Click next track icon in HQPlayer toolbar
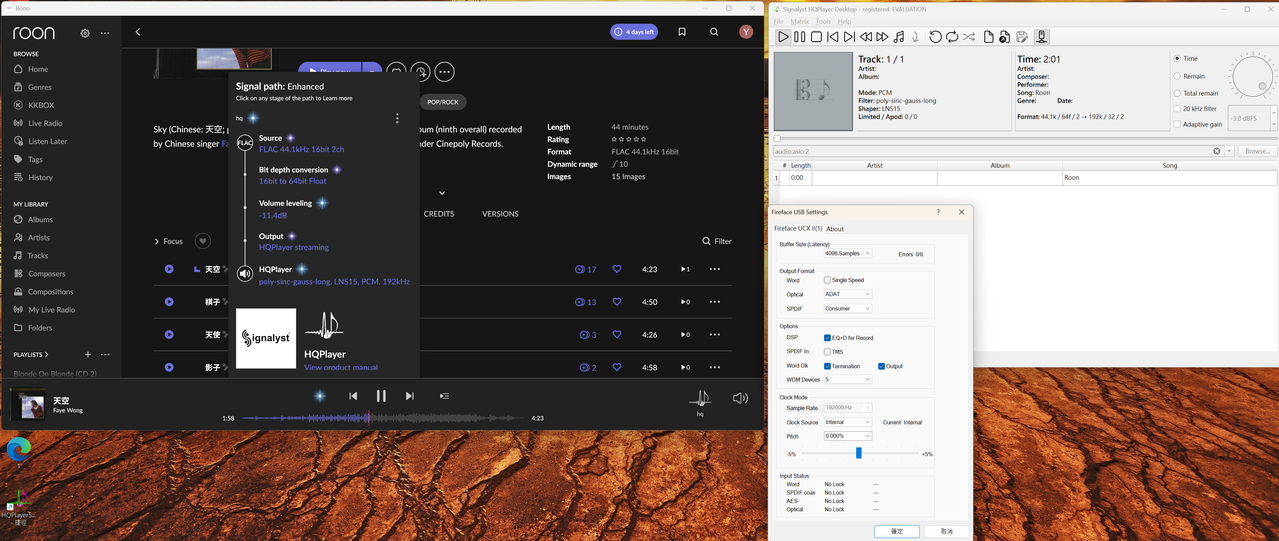The image size is (1279, 541). click(x=849, y=37)
